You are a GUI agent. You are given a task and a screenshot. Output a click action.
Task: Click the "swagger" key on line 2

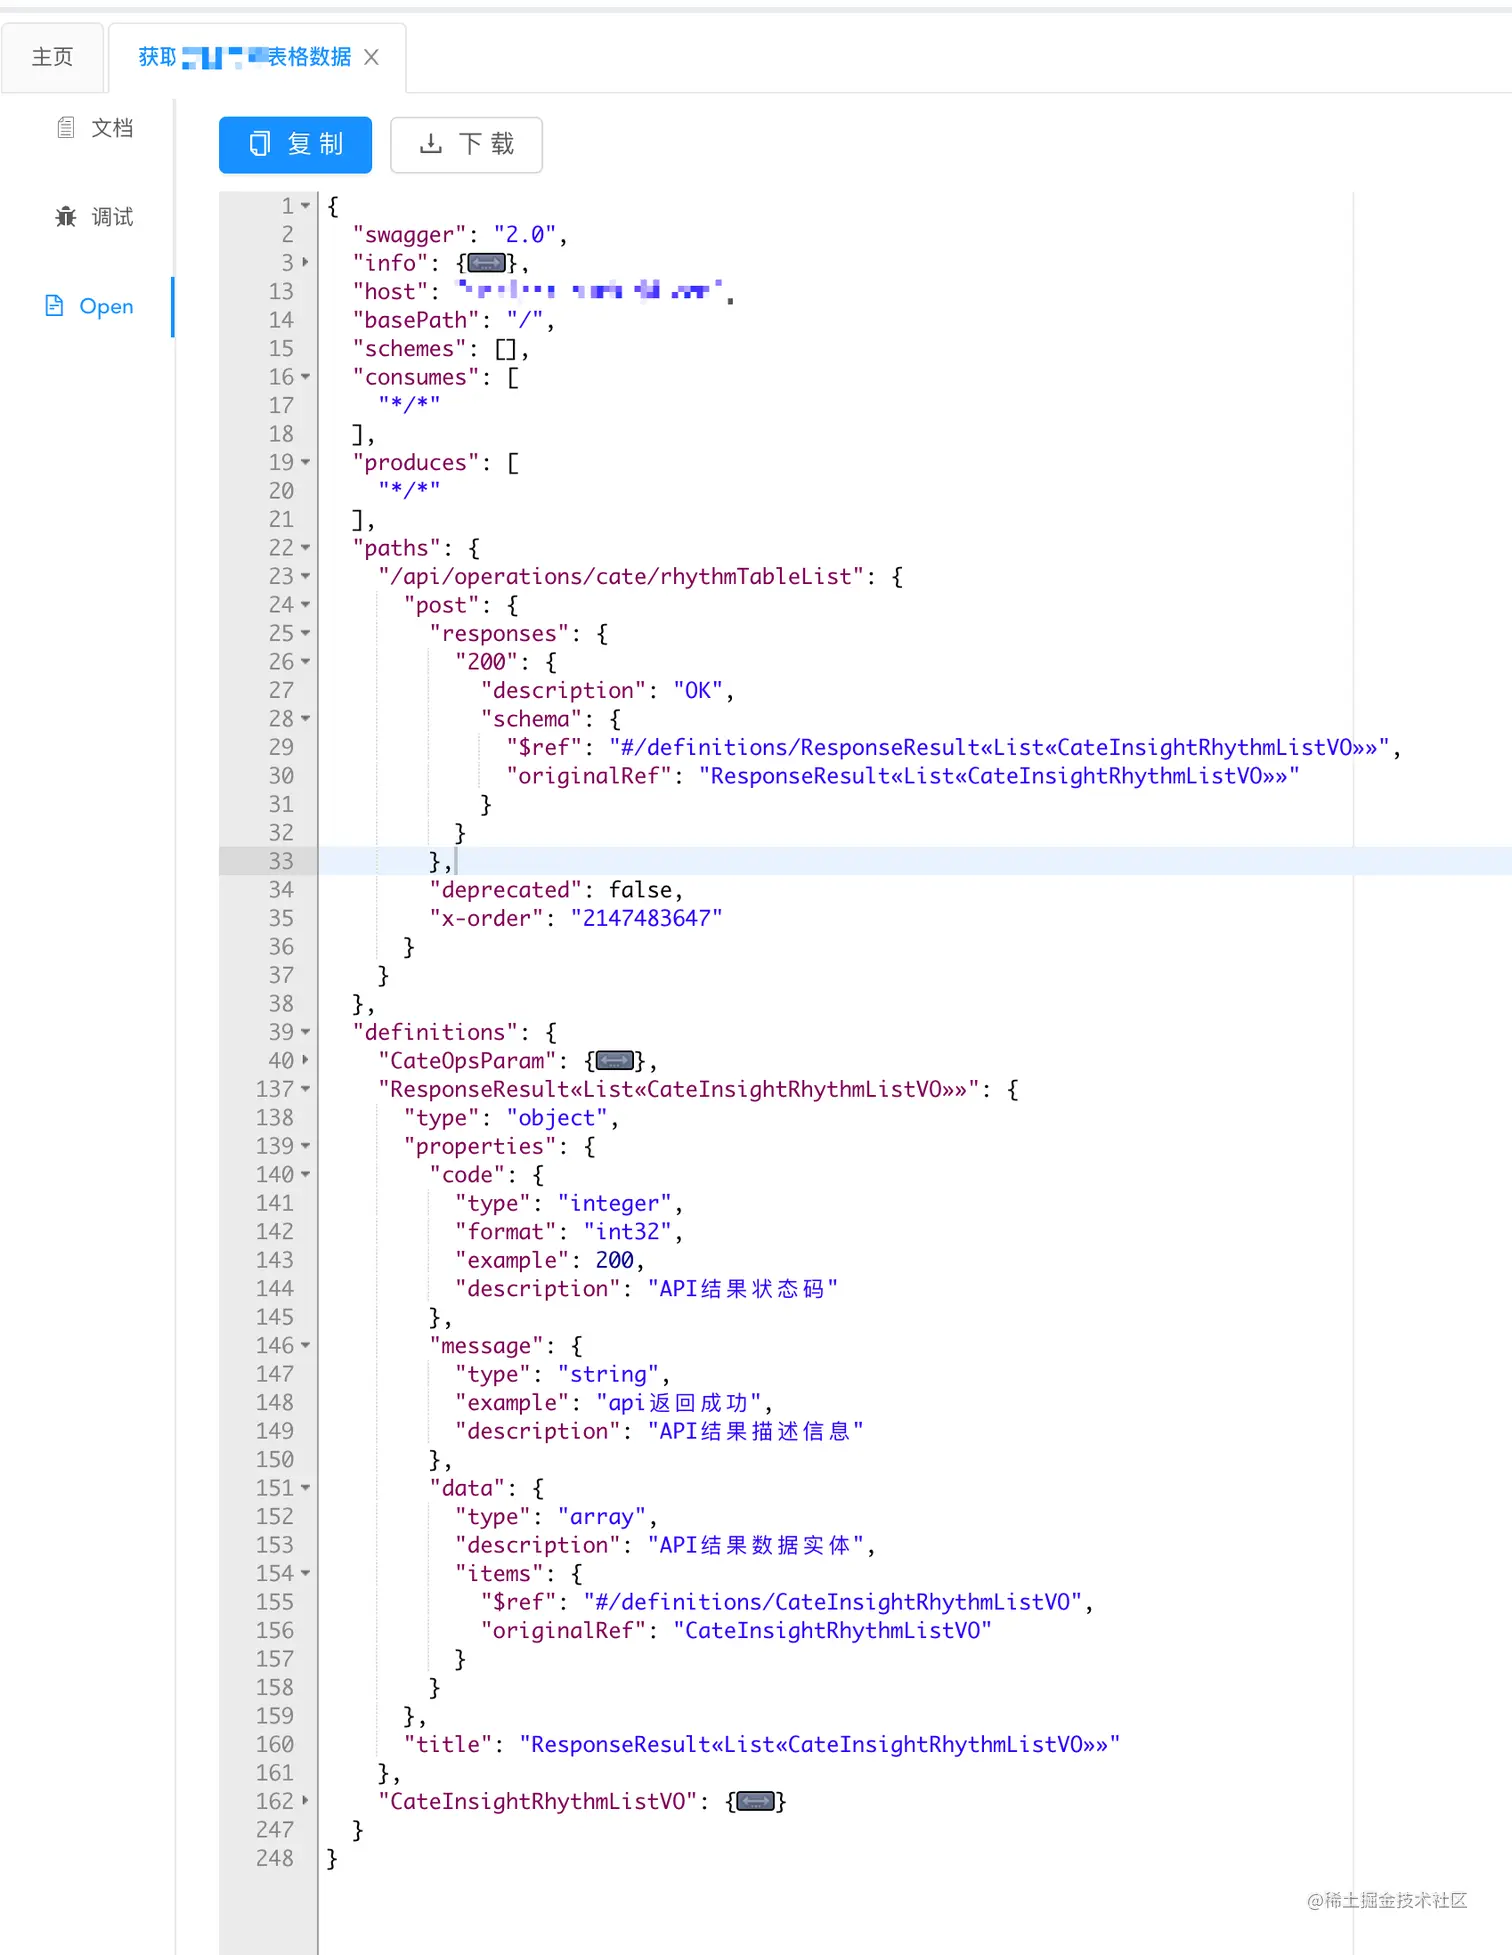pos(409,235)
